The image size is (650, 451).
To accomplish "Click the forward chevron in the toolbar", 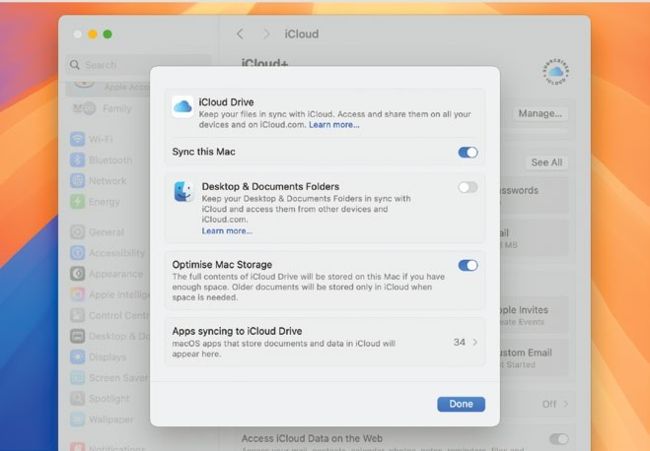I will click(x=266, y=34).
